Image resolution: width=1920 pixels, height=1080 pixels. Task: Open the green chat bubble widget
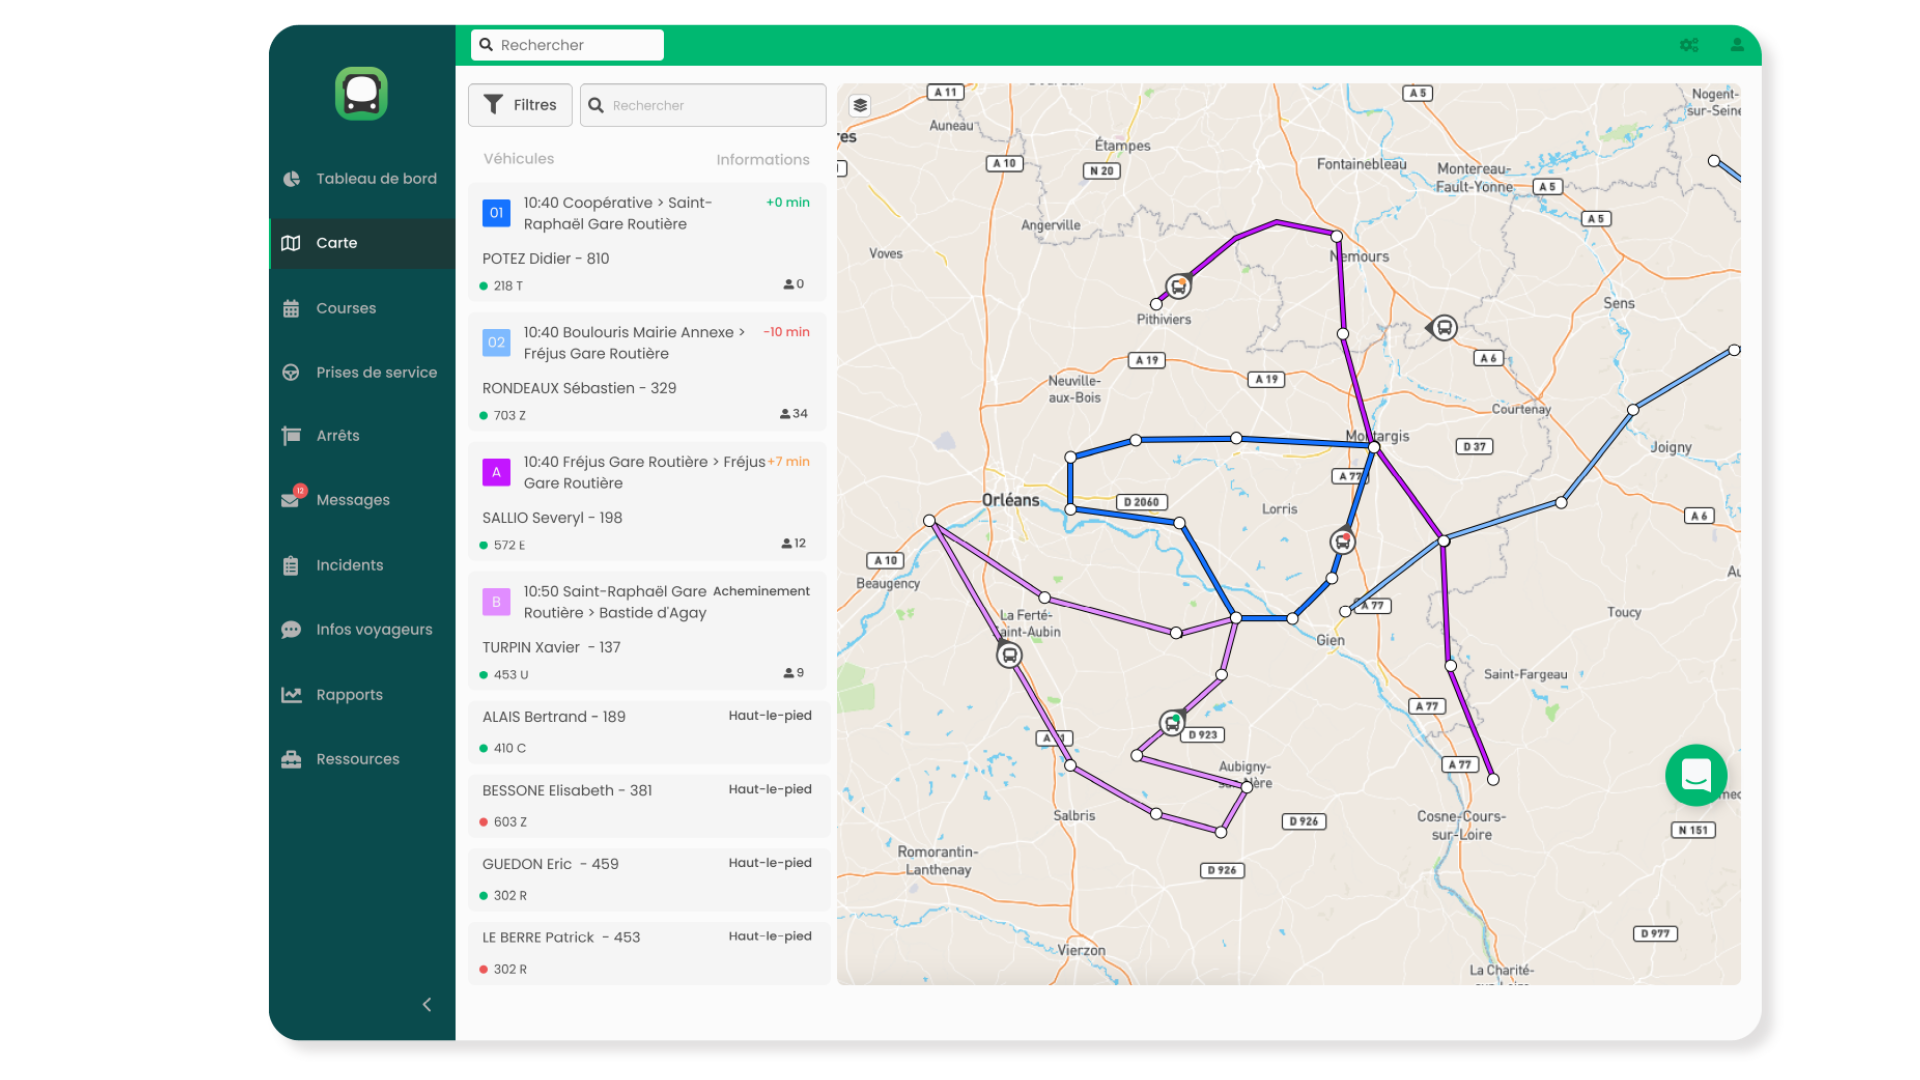[x=1696, y=775]
